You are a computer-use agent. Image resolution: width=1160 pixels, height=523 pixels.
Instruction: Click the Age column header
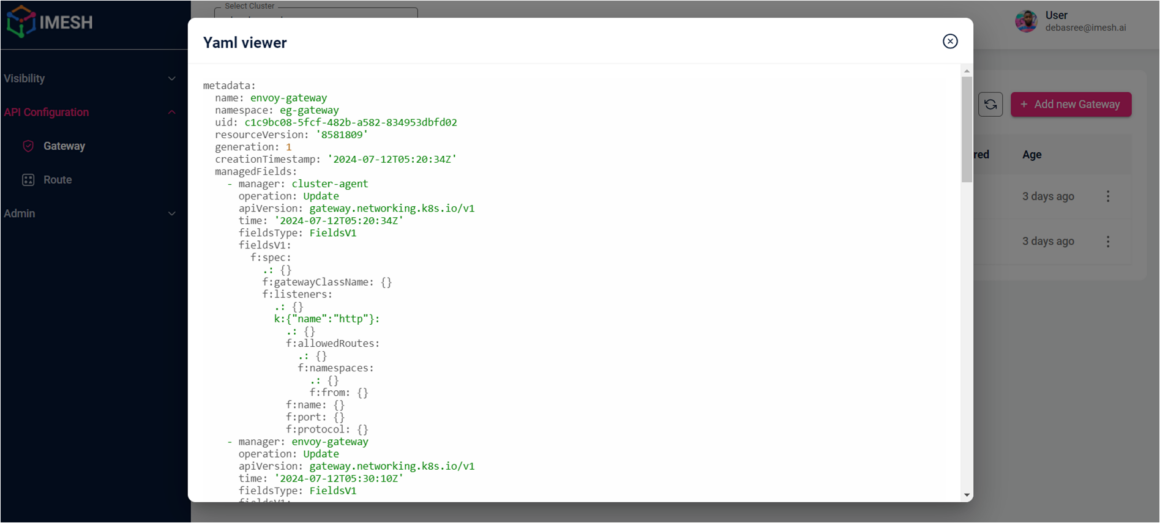tap(1032, 155)
